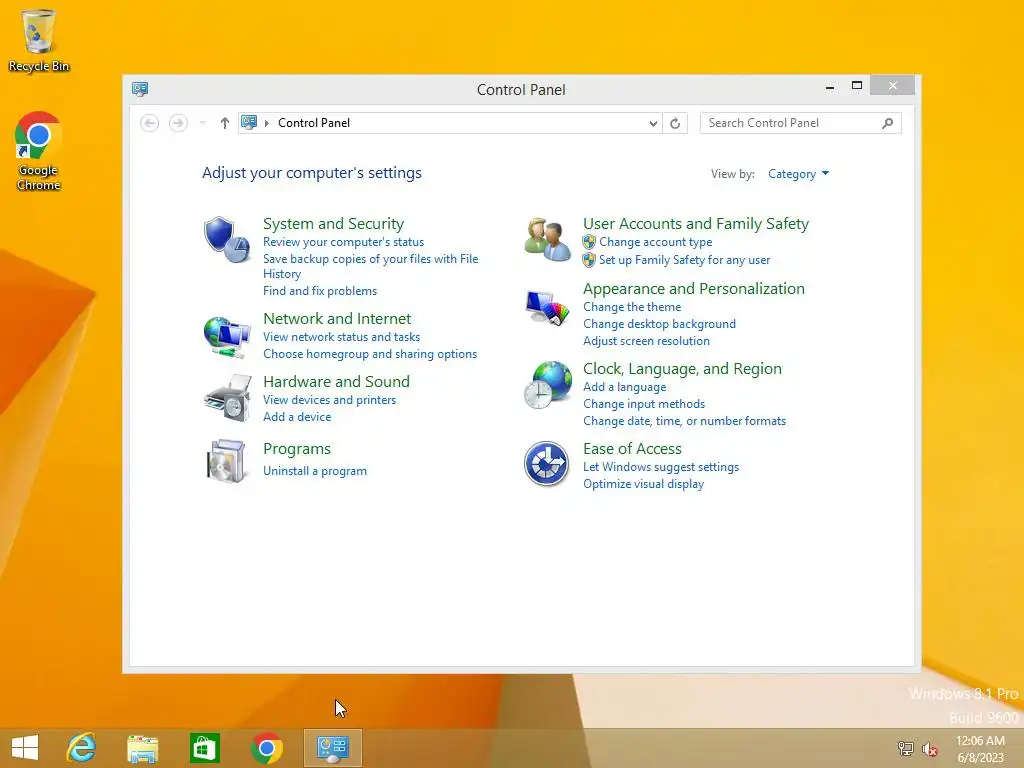
Task: Click View devices and printers
Action: [x=329, y=400]
